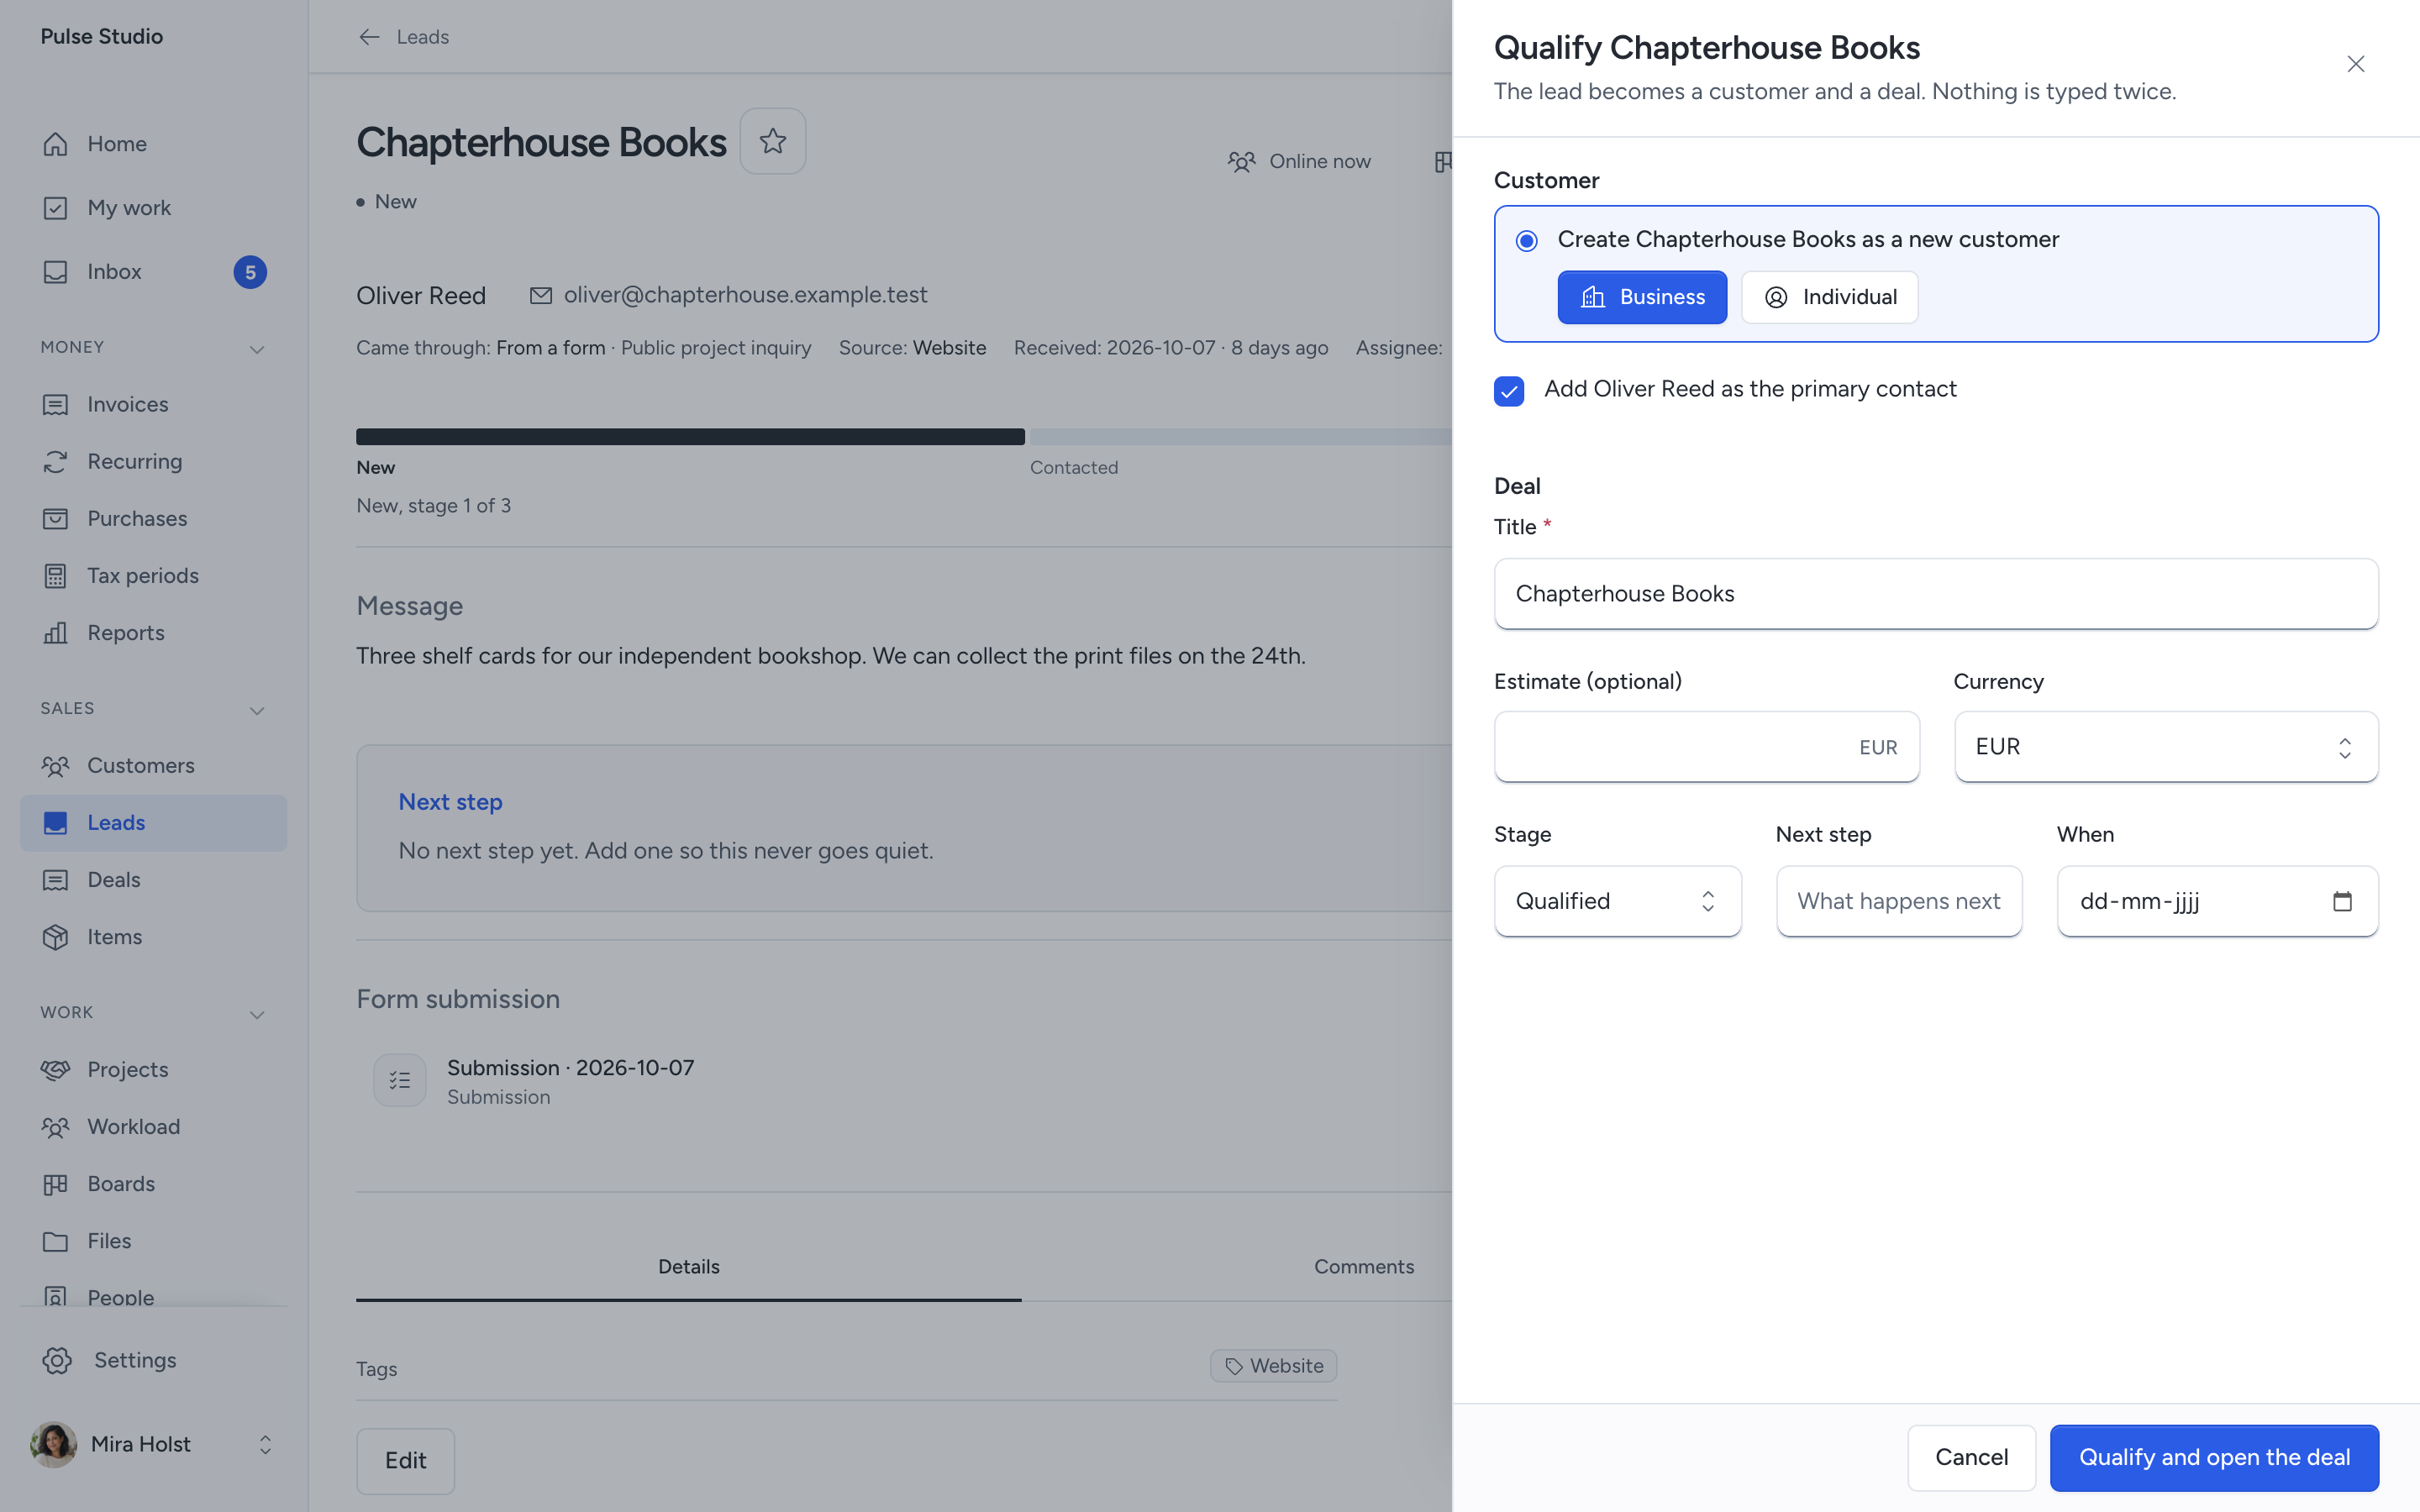Viewport: 2420px width, 1512px height.
Task: Open the Files folder icon
Action: click(55, 1241)
